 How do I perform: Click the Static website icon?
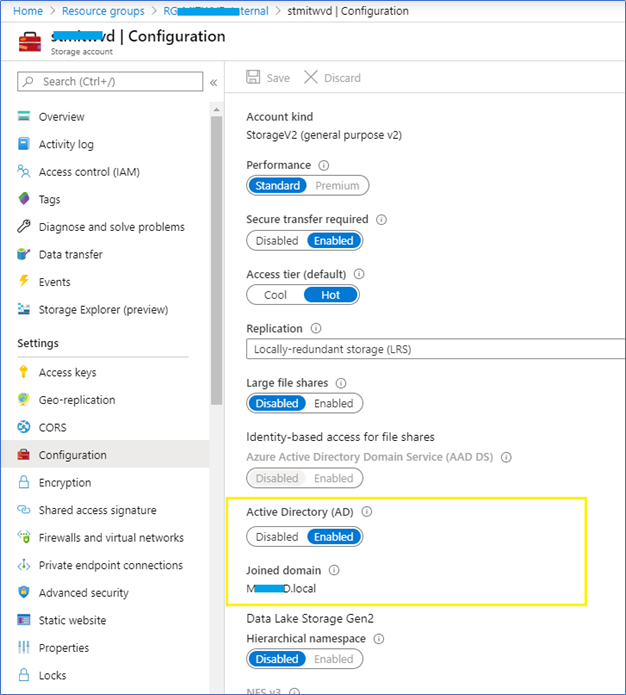23,620
